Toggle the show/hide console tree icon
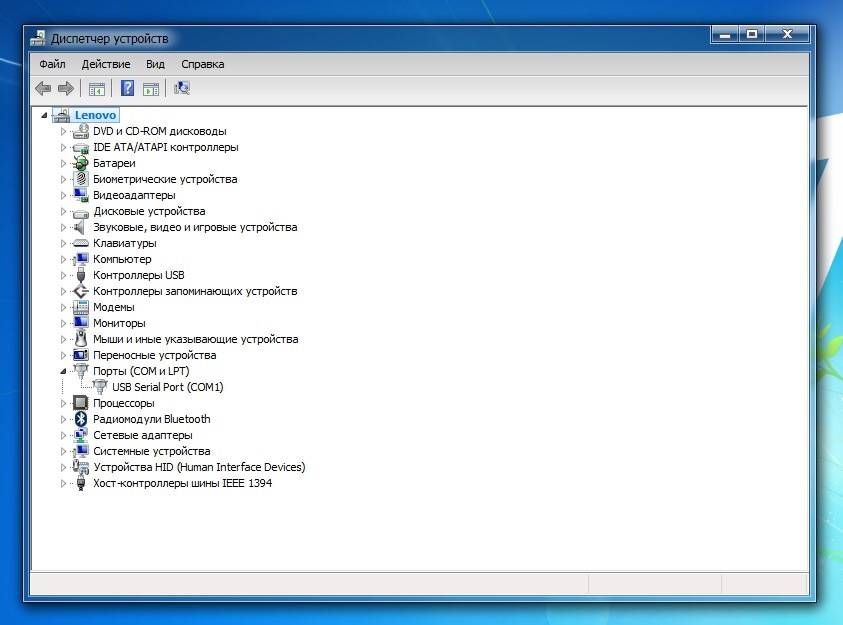 pos(97,89)
